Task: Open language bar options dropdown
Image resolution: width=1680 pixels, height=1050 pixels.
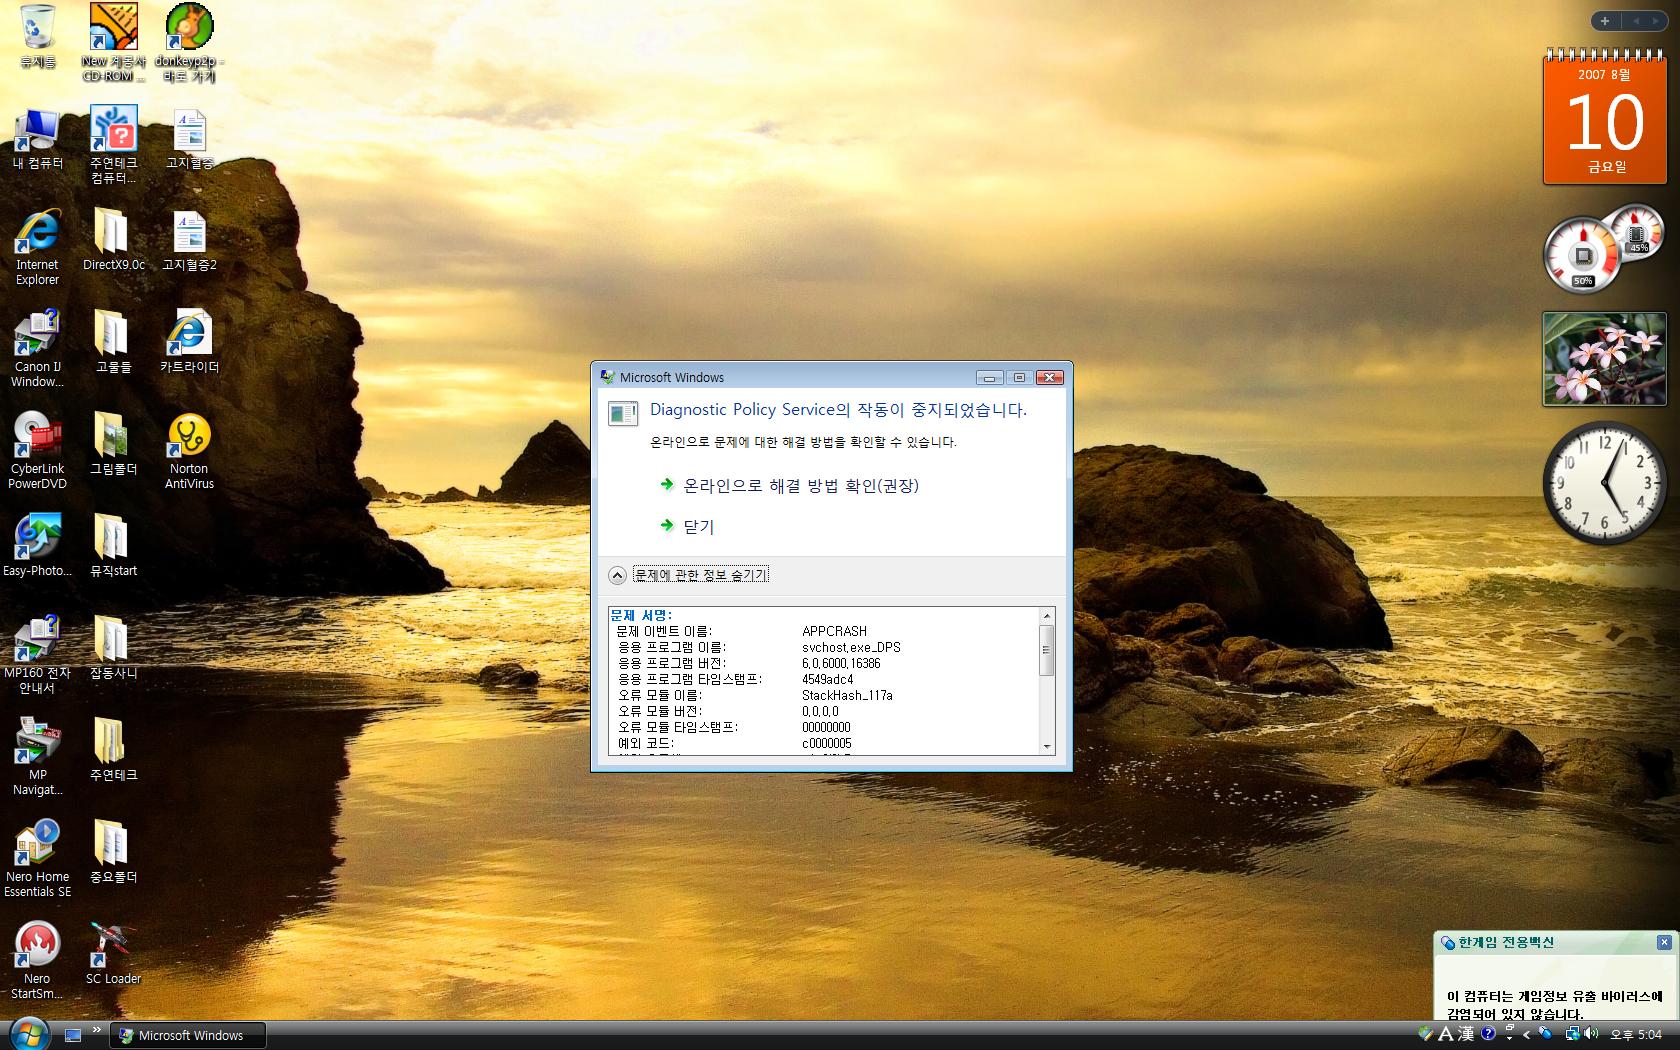Action: tap(1509, 1038)
